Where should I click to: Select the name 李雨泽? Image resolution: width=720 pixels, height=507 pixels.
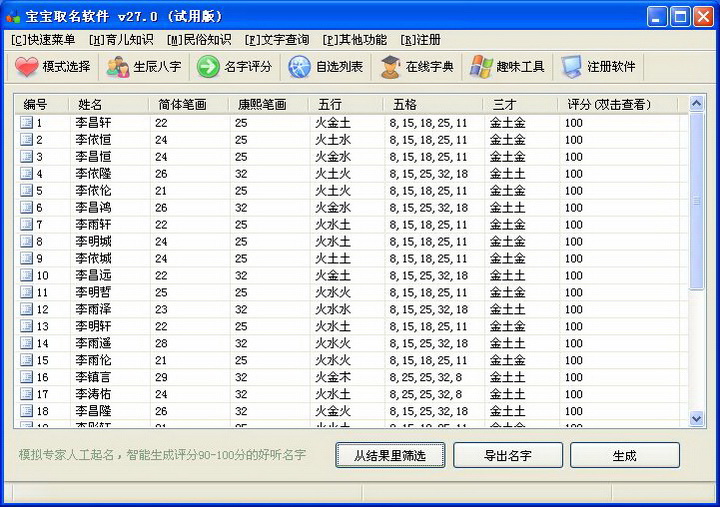[93, 310]
